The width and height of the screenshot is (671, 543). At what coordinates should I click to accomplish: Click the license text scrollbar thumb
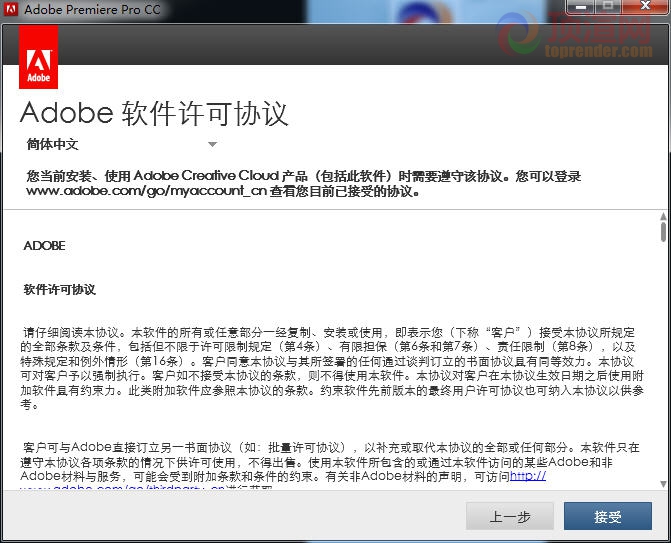click(x=663, y=231)
